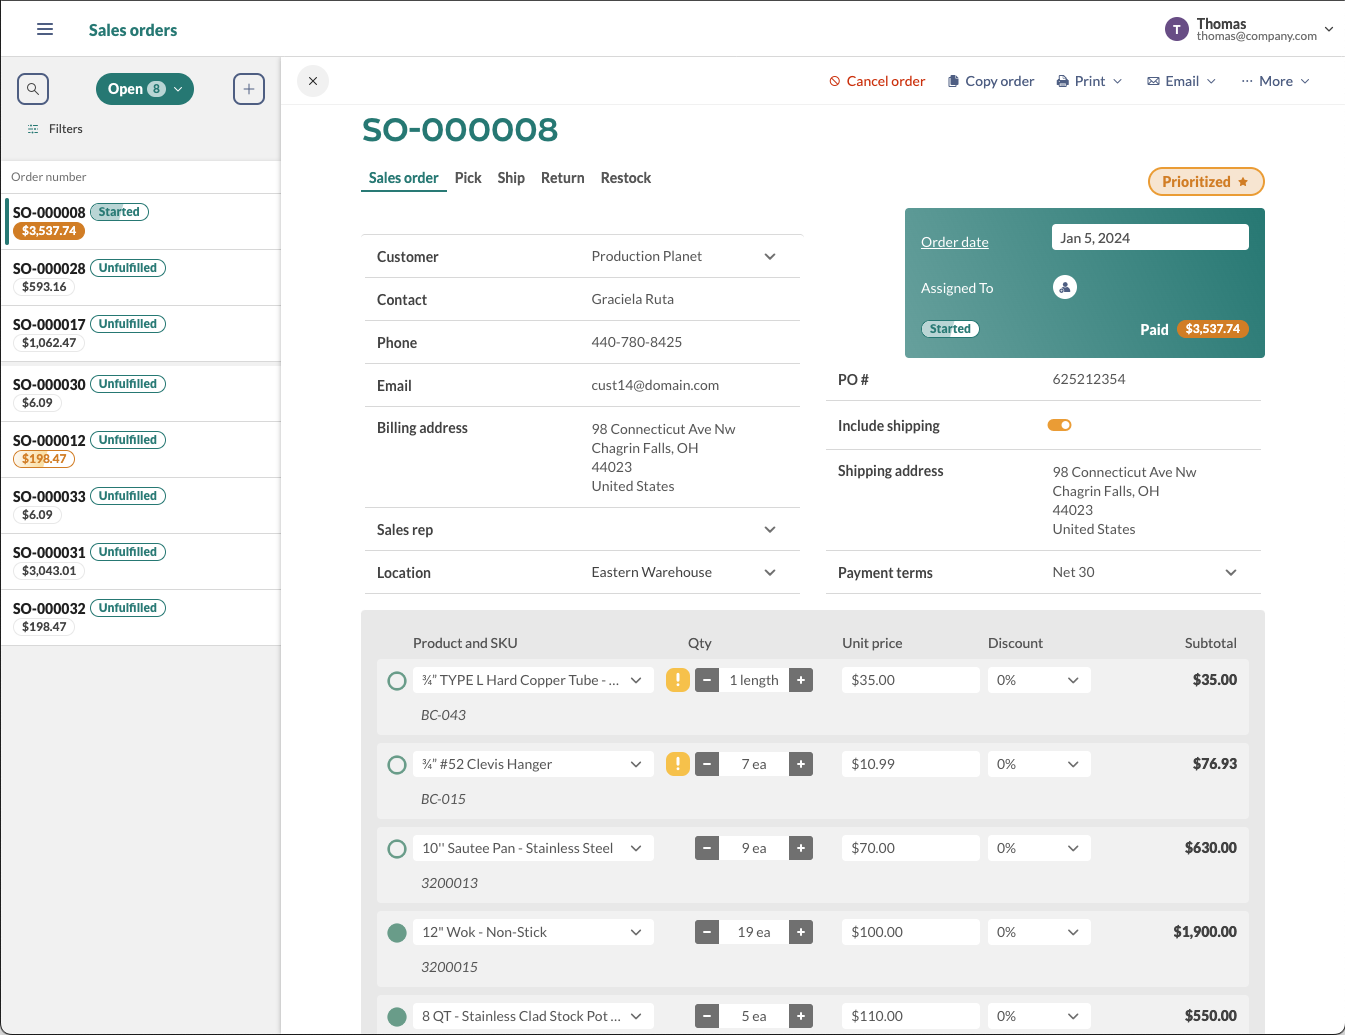Decrease quantity of 12" Wok
1345x1035 pixels.
(x=707, y=932)
